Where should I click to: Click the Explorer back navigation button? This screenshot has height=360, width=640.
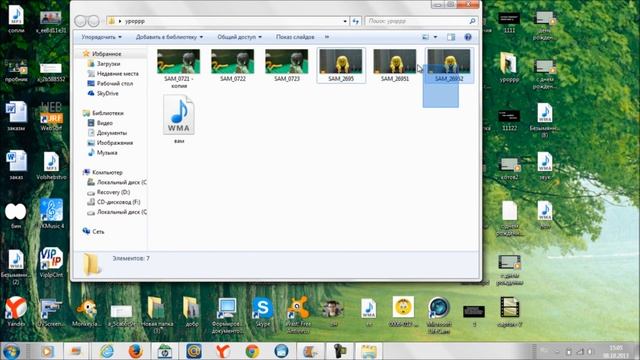tap(80, 21)
